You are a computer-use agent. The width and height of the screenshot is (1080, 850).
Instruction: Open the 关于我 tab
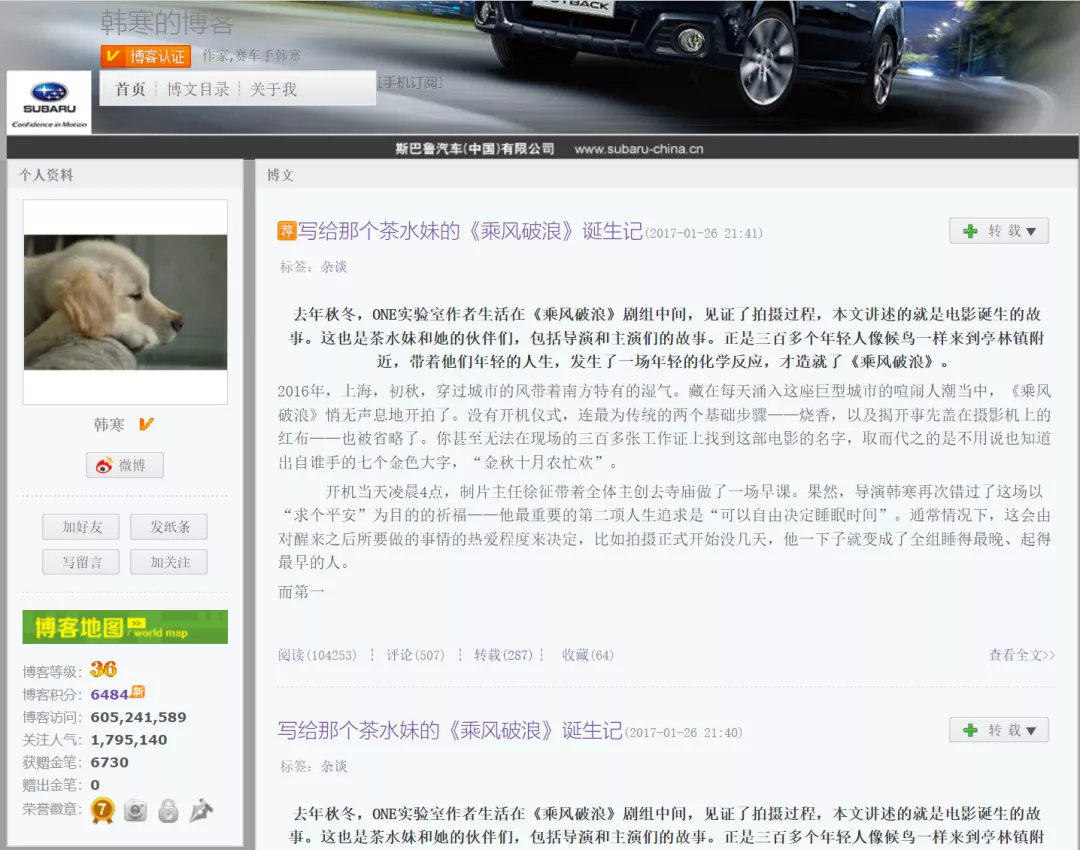pos(273,89)
